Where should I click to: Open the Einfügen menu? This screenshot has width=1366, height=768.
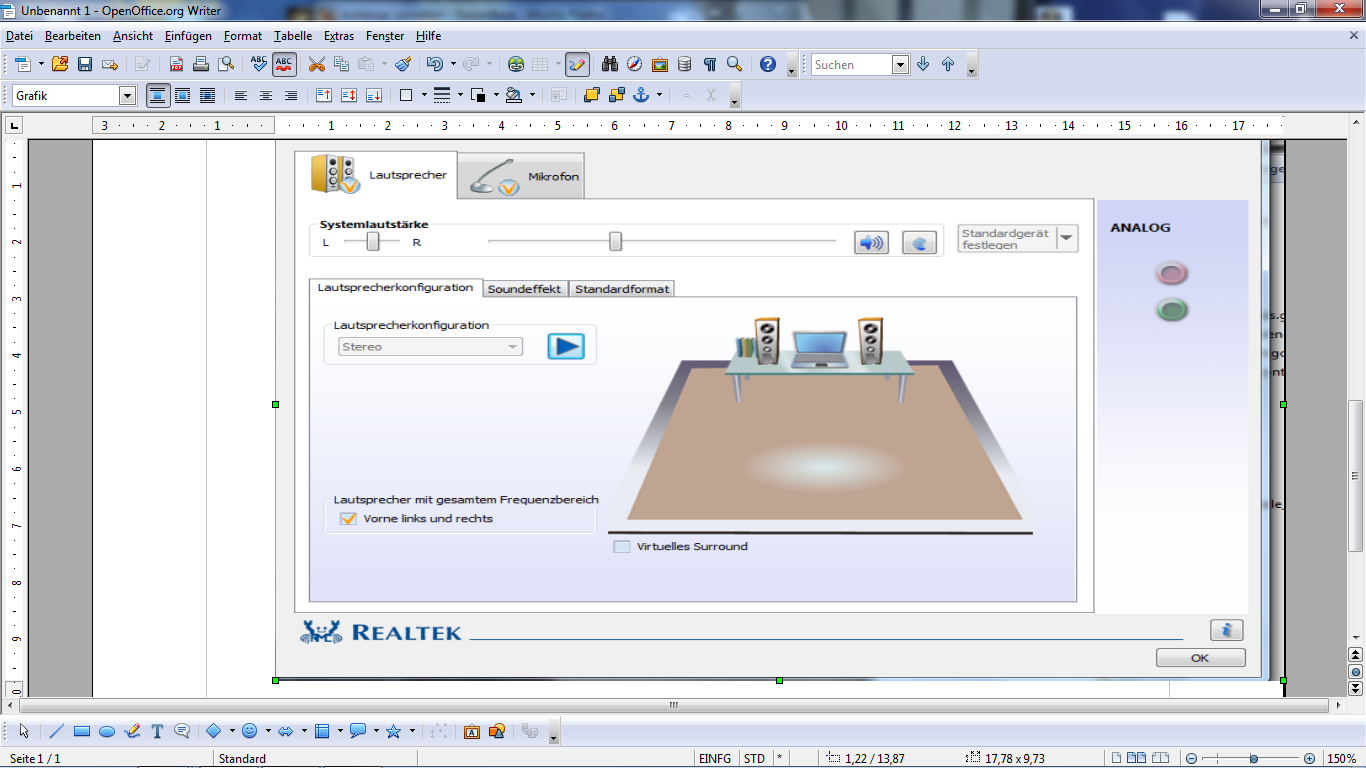click(x=188, y=36)
